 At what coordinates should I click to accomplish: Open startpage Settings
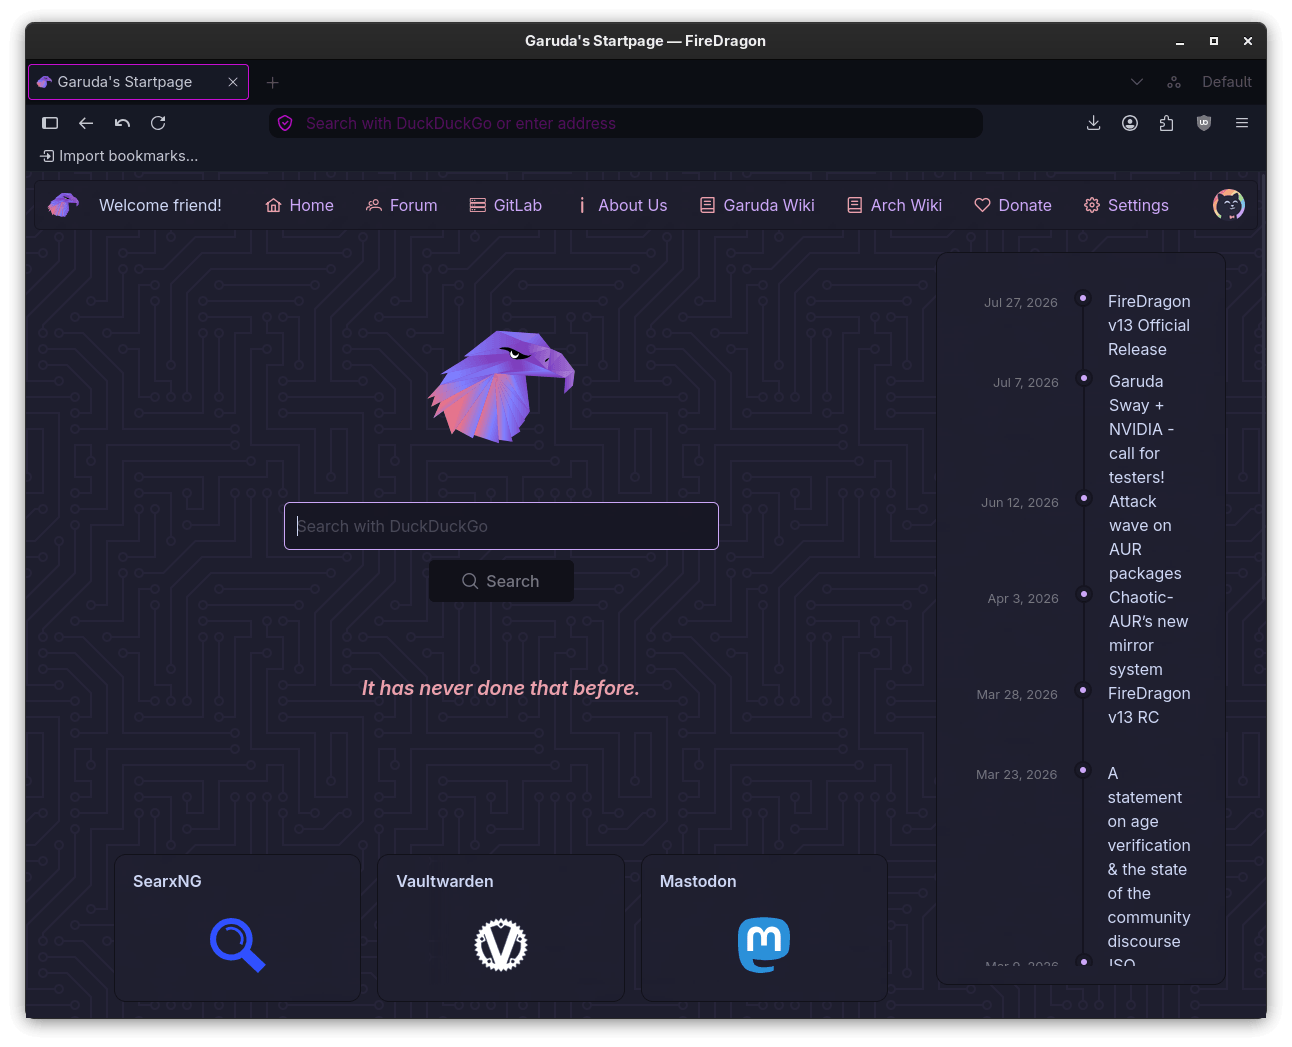pos(1126,205)
